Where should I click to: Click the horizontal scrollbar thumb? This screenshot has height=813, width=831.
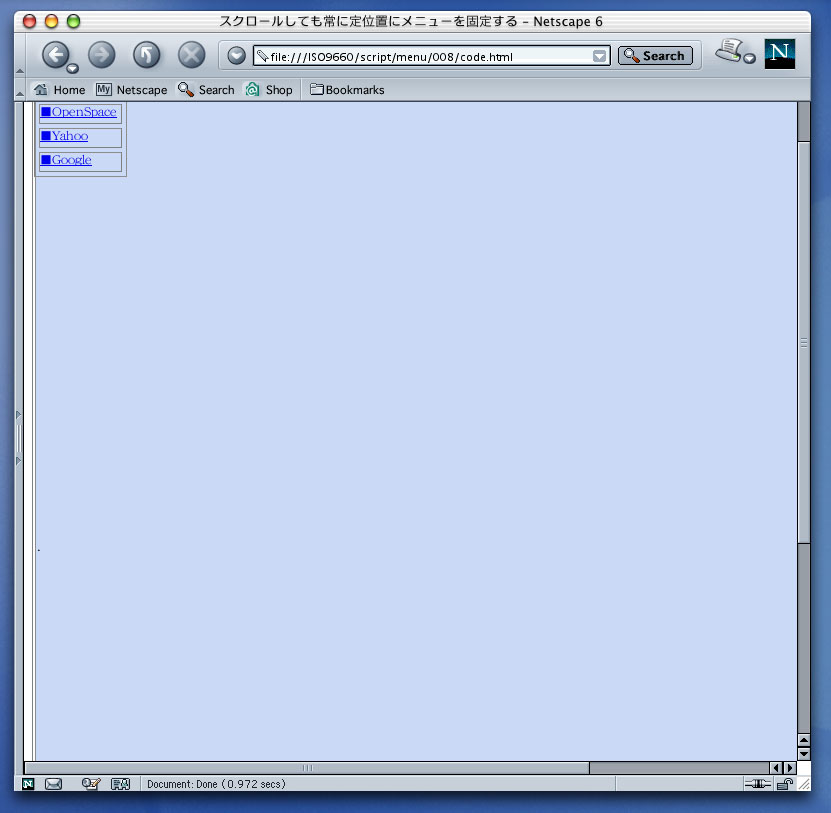pyautogui.click(x=307, y=767)
